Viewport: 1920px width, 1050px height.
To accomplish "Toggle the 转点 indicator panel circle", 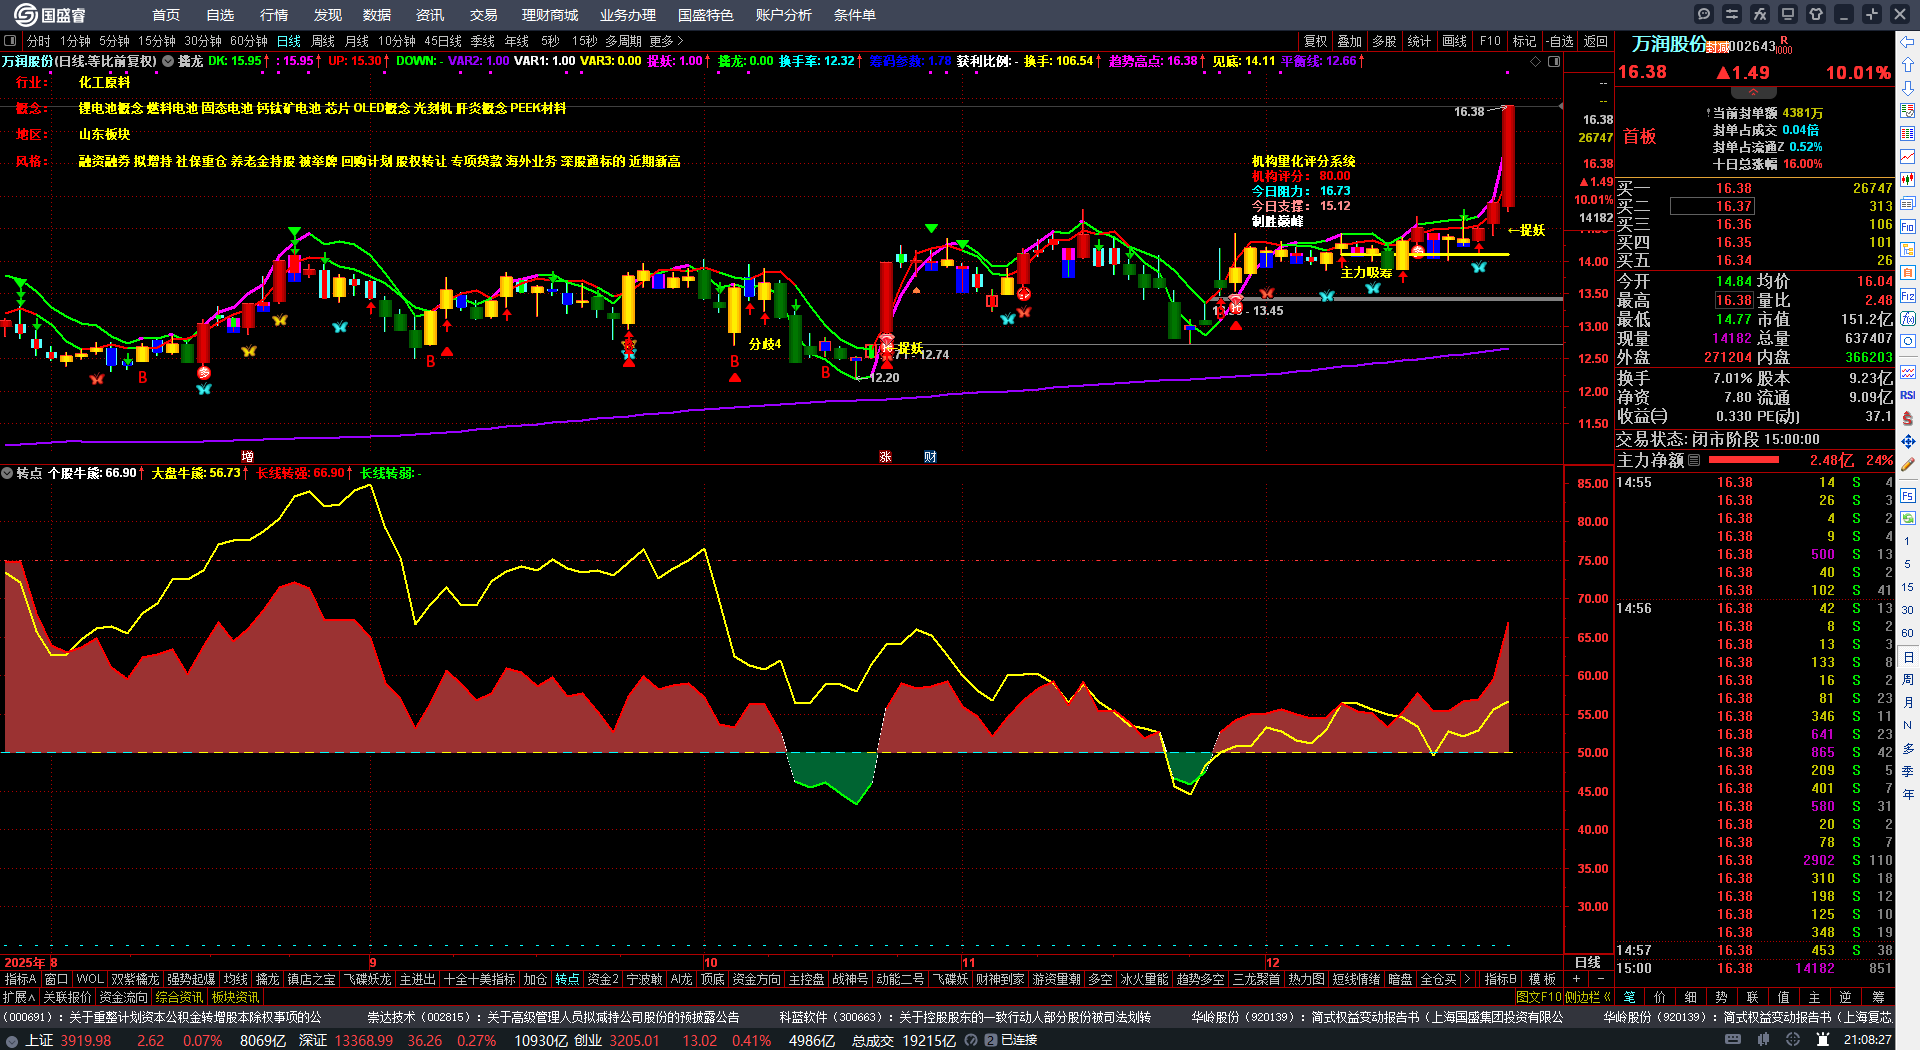I will click(7, 473).
